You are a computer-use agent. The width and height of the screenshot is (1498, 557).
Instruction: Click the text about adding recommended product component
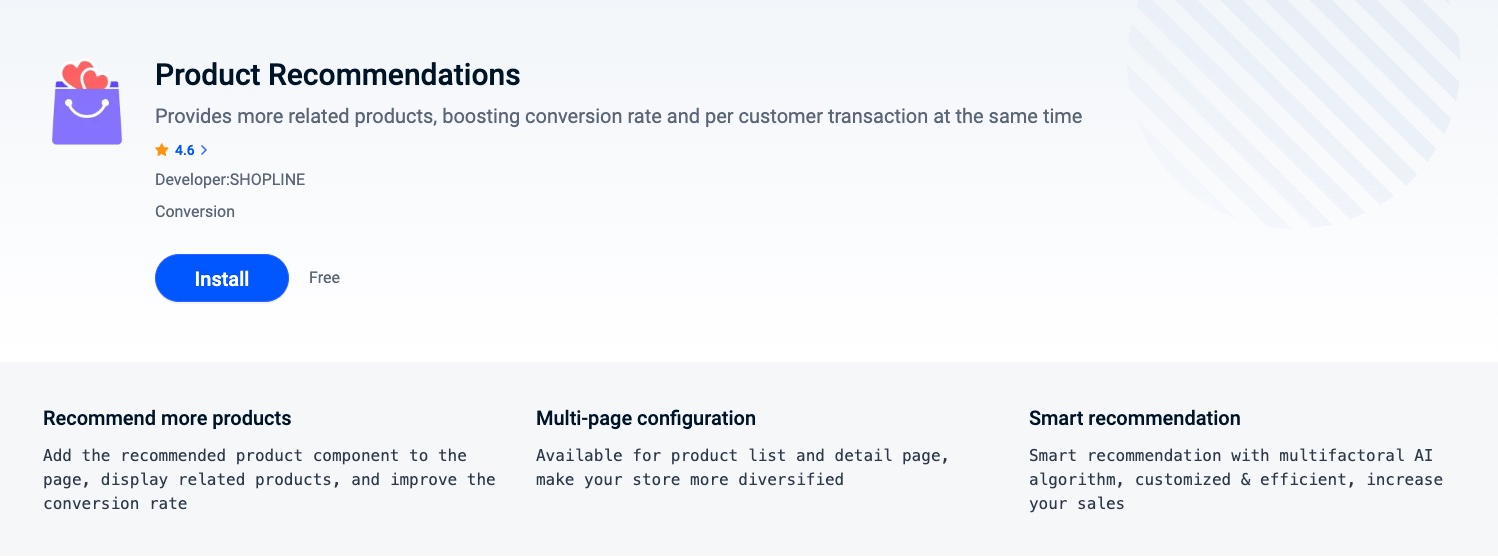268,479
